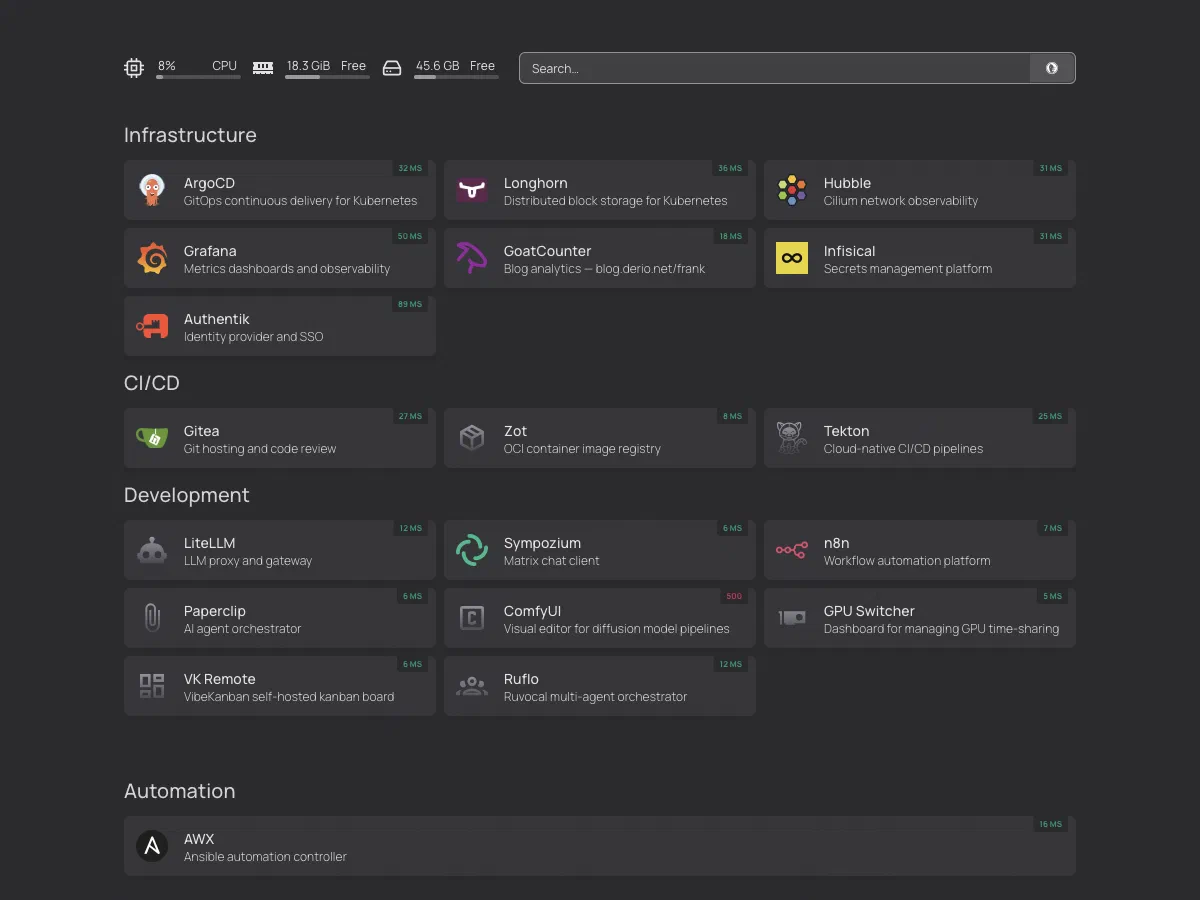Open the Longhorn service link
Screen dimensions: 1200x900
tap(600, 190)
